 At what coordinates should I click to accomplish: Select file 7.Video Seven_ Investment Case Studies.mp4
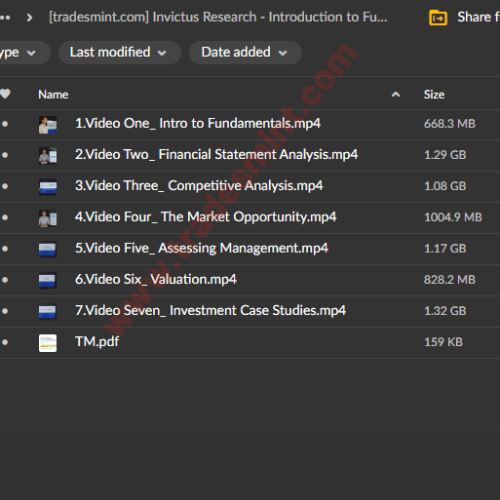coord(210,311)
